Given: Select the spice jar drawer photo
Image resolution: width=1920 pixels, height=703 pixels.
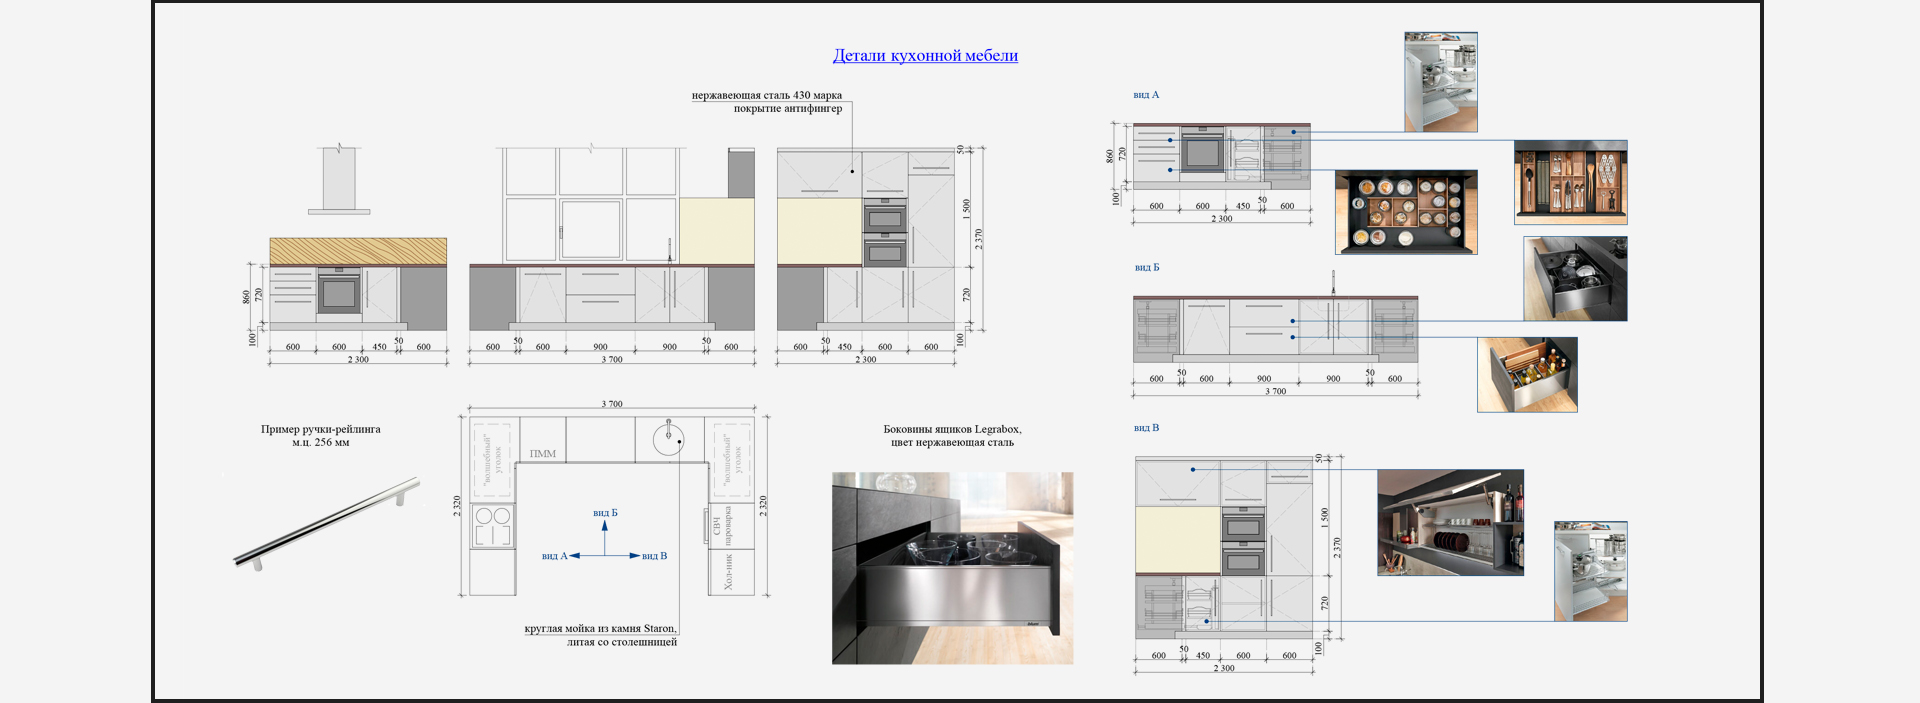Looking at the screenshot, I should pos(1405,212).
